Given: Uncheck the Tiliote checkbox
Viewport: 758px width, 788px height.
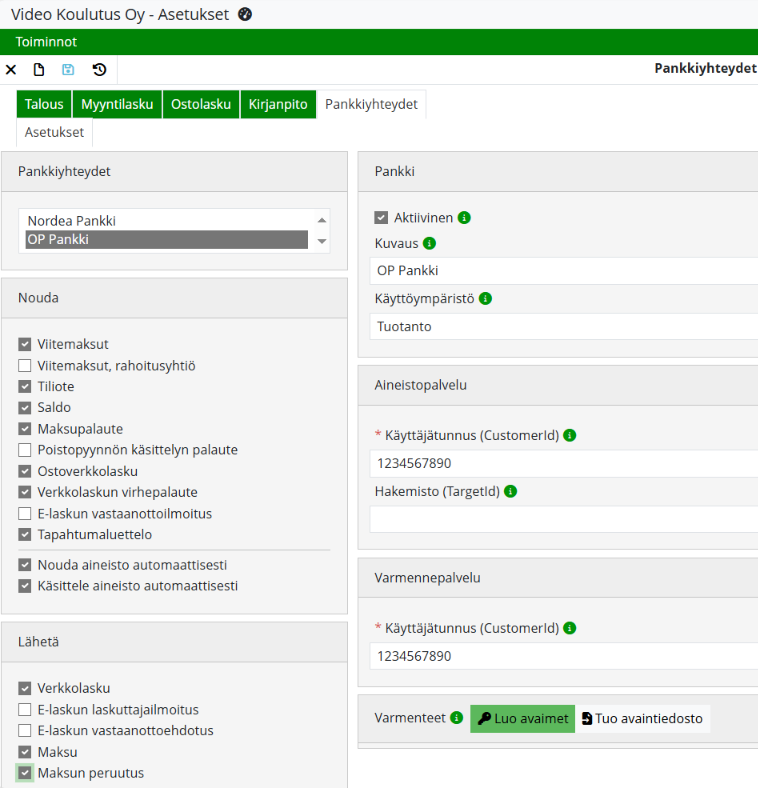Looking at the screenshot, I should pyautogui.click(x=25, y=387).
